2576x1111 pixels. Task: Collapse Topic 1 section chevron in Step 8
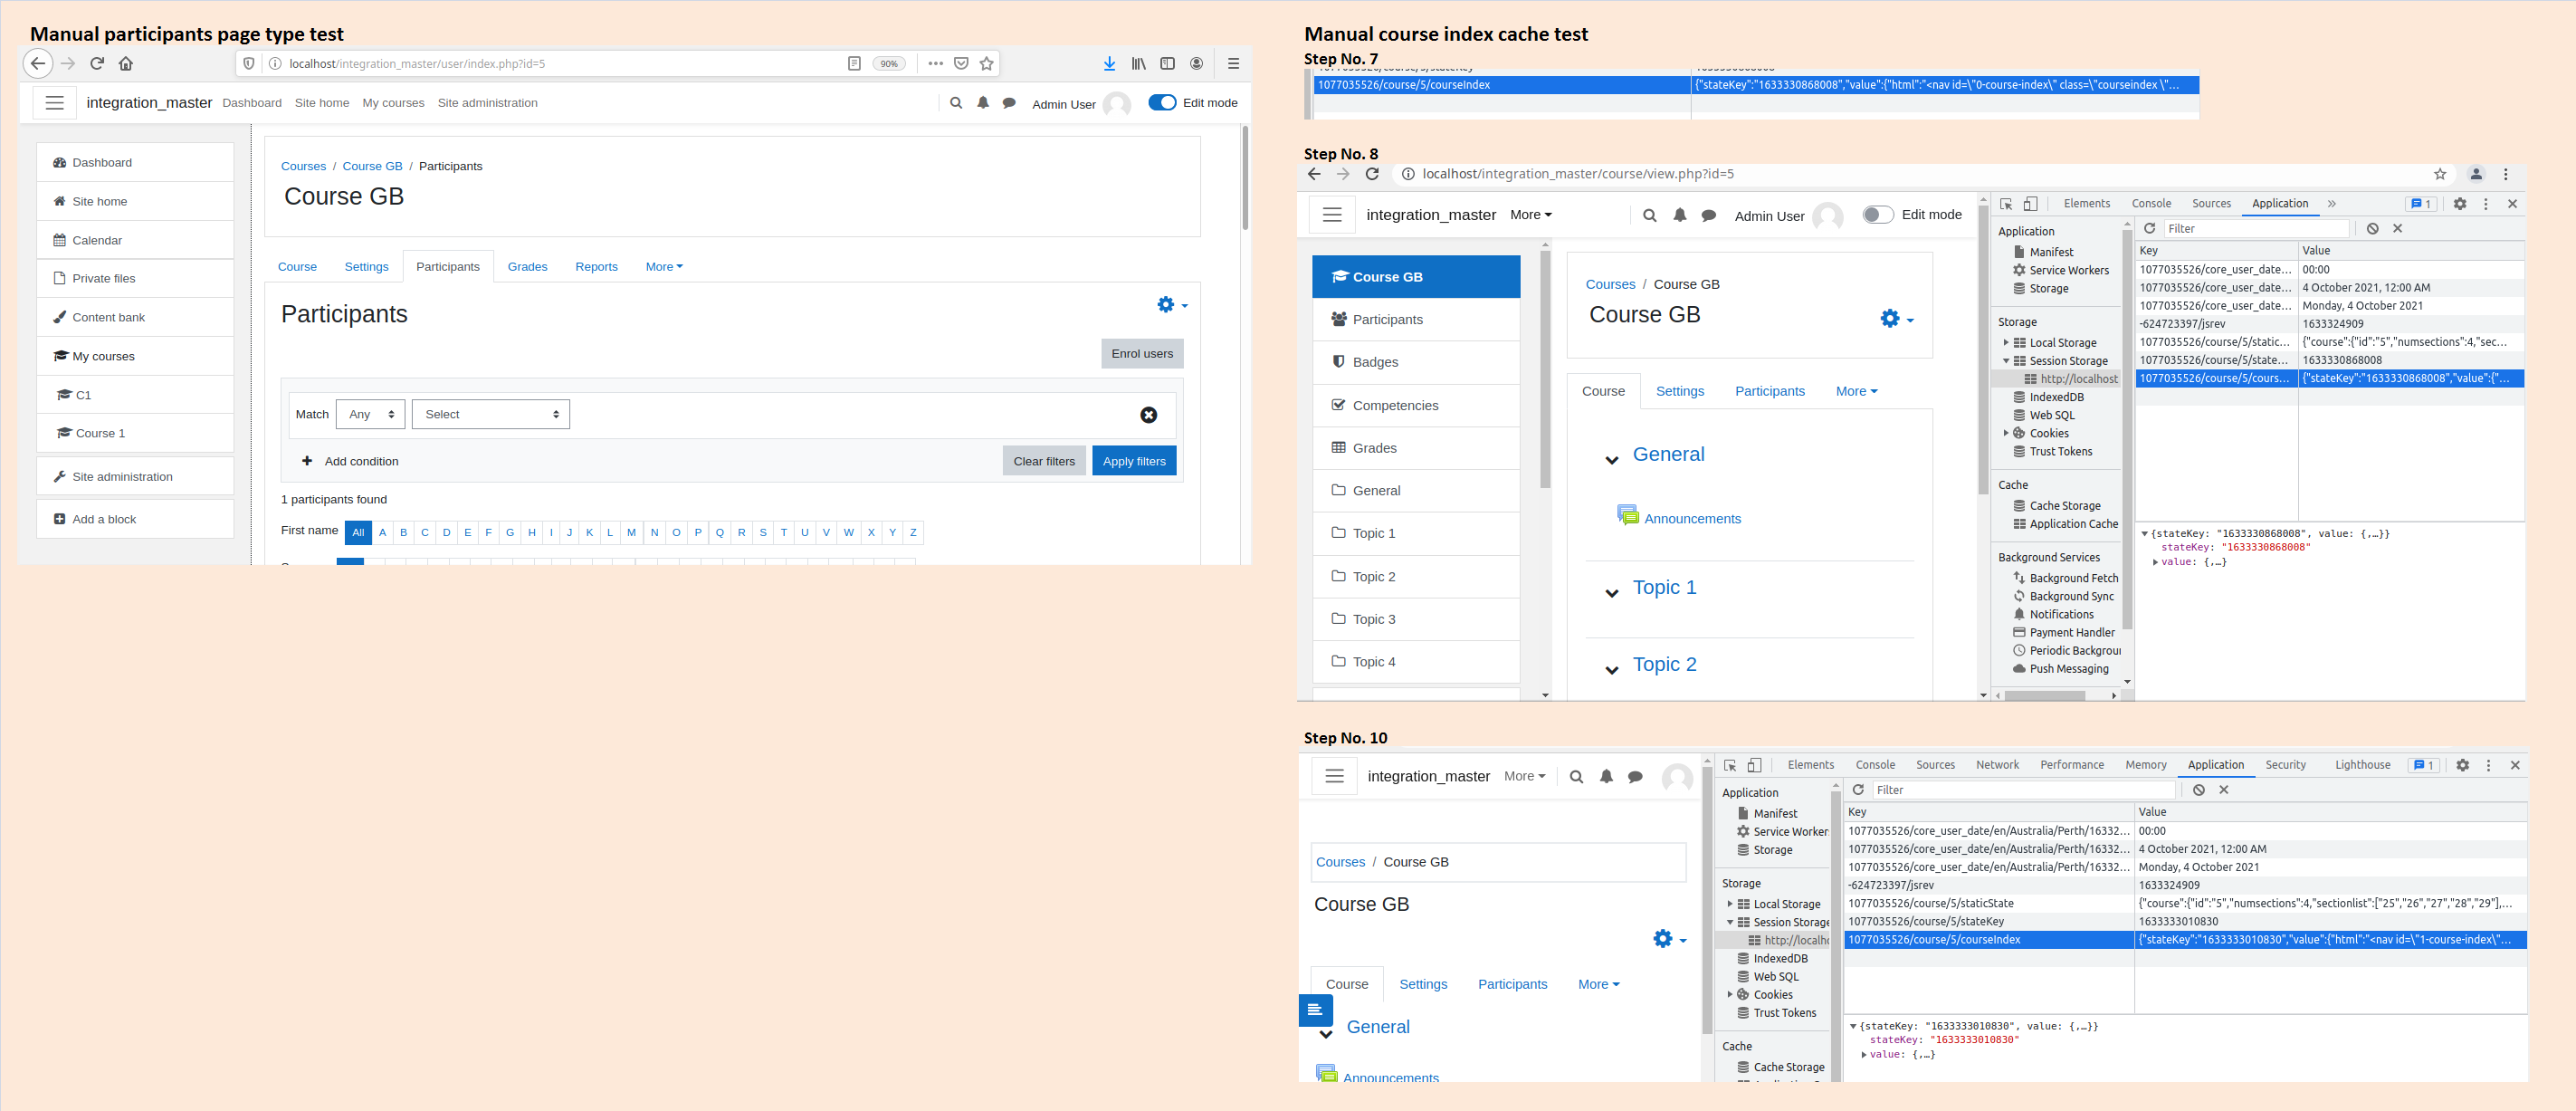coord(1611,593)
